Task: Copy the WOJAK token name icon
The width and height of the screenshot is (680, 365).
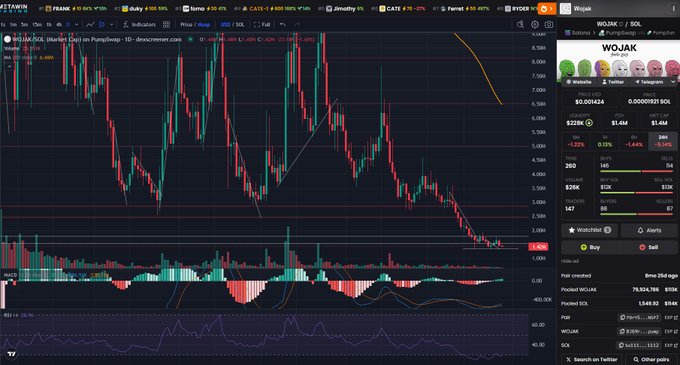Action: 621,24
